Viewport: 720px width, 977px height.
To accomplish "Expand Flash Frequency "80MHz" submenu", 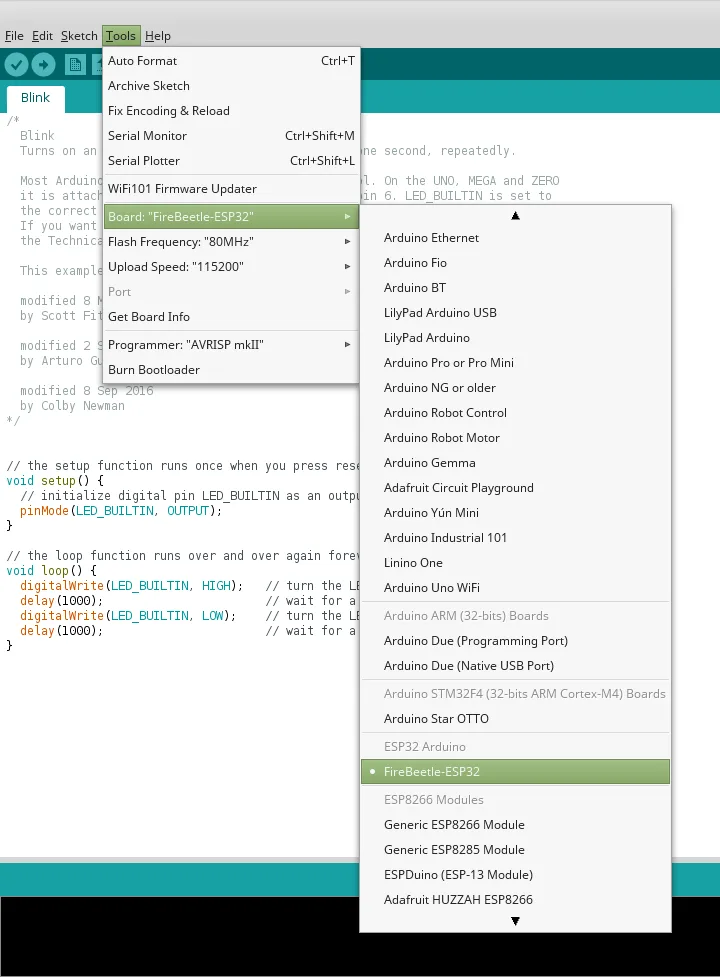I will pos(231,242).
